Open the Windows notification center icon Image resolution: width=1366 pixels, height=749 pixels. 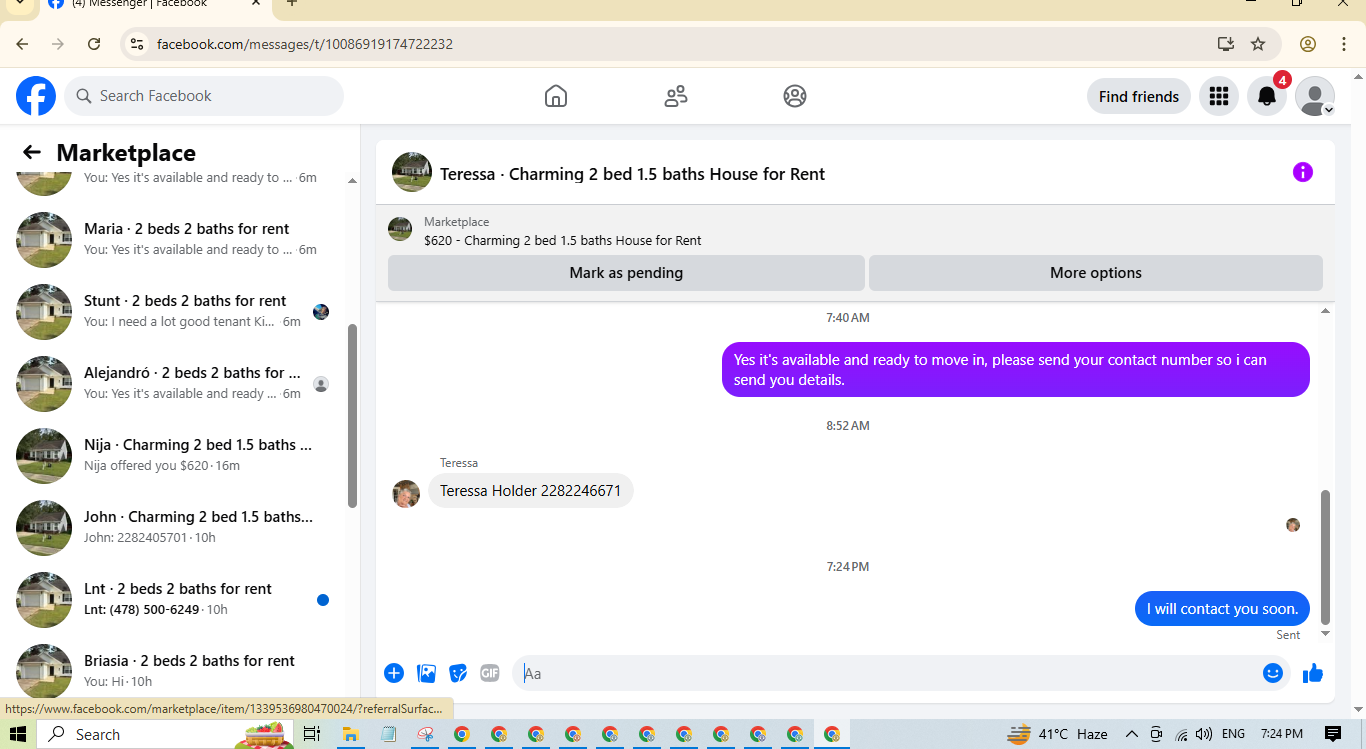1332,734
